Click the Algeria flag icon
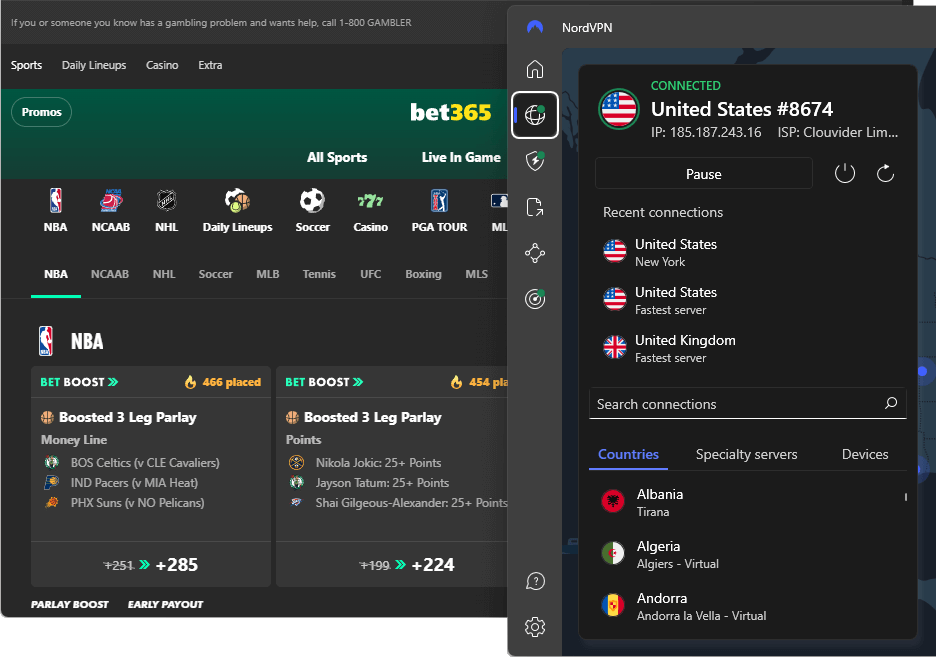This screenshot has width=936, height=658. coord(613,554)
